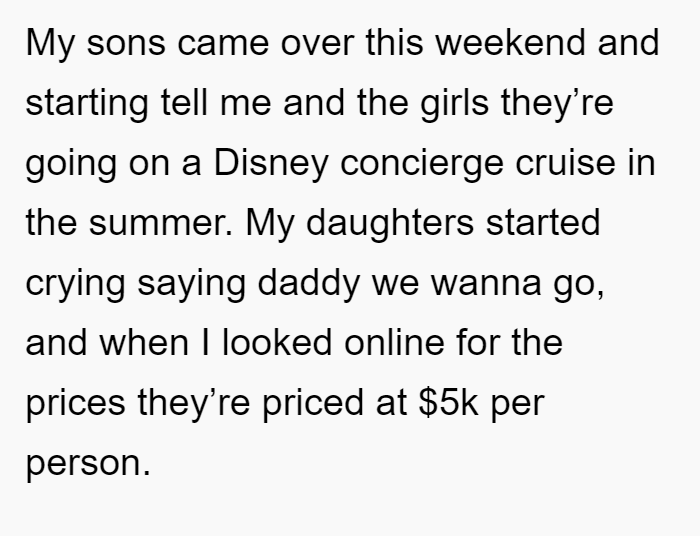Click the word "online" in sixth line
The width and height of the screenshot is (700, 536).
coord(395,343)
